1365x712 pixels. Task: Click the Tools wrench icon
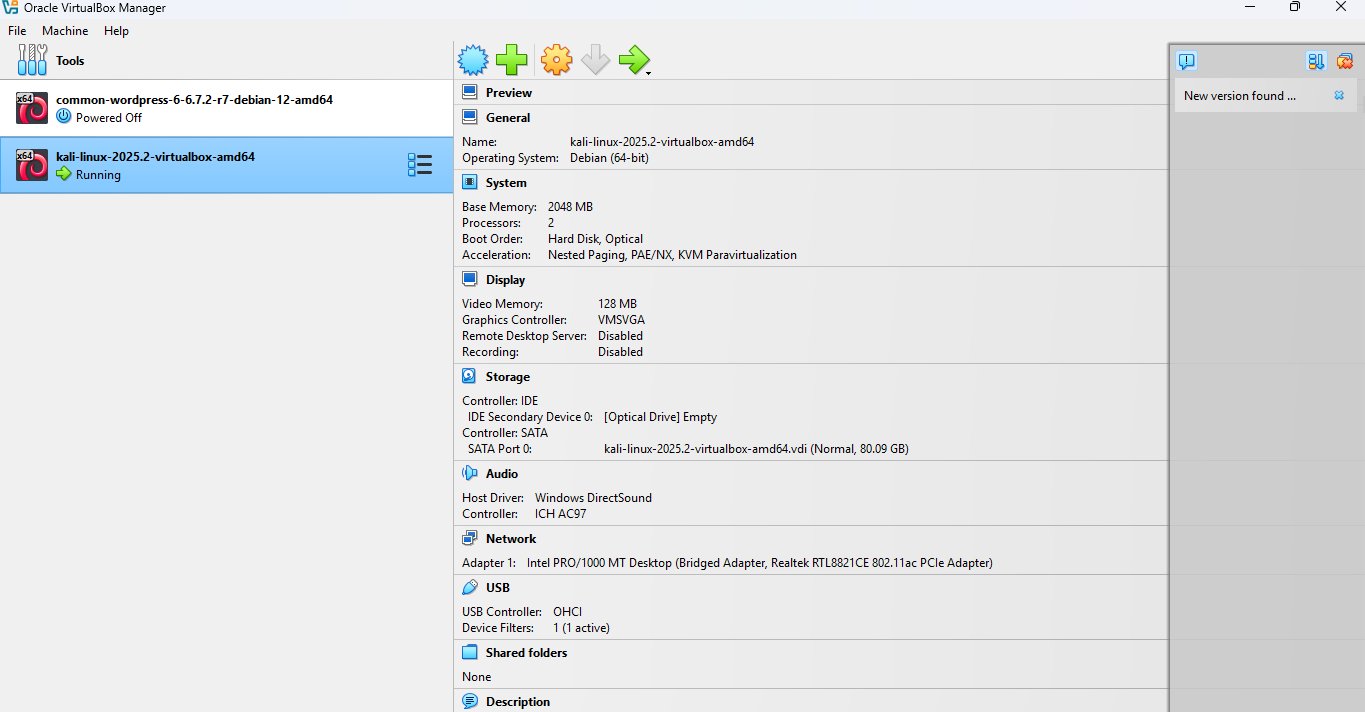click(32, 60)
